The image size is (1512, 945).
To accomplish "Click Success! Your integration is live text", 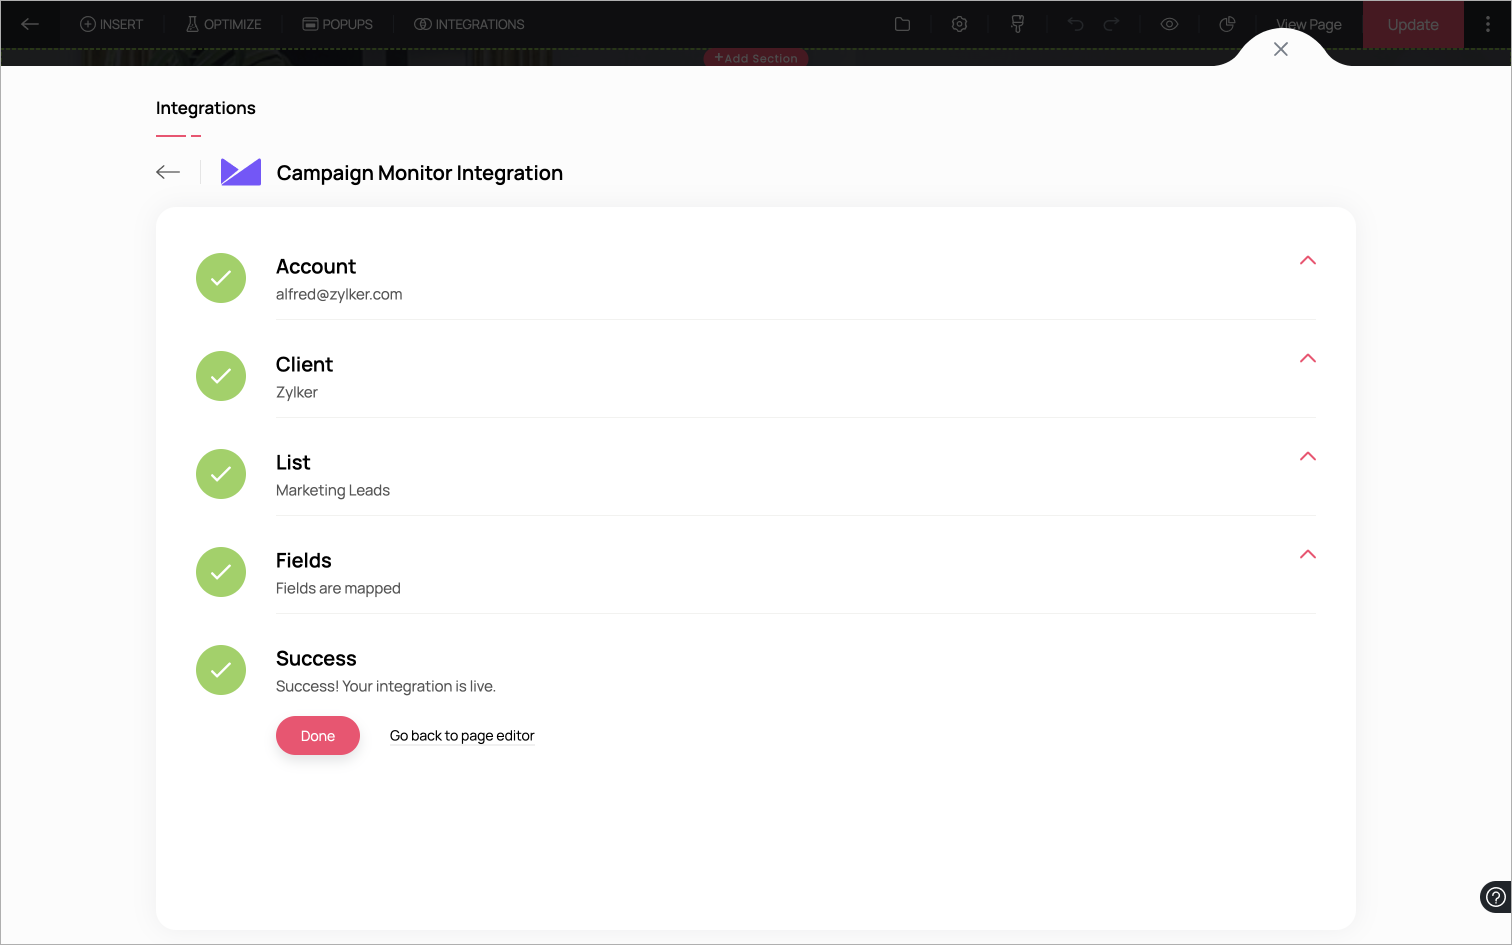I will point(386,686).
